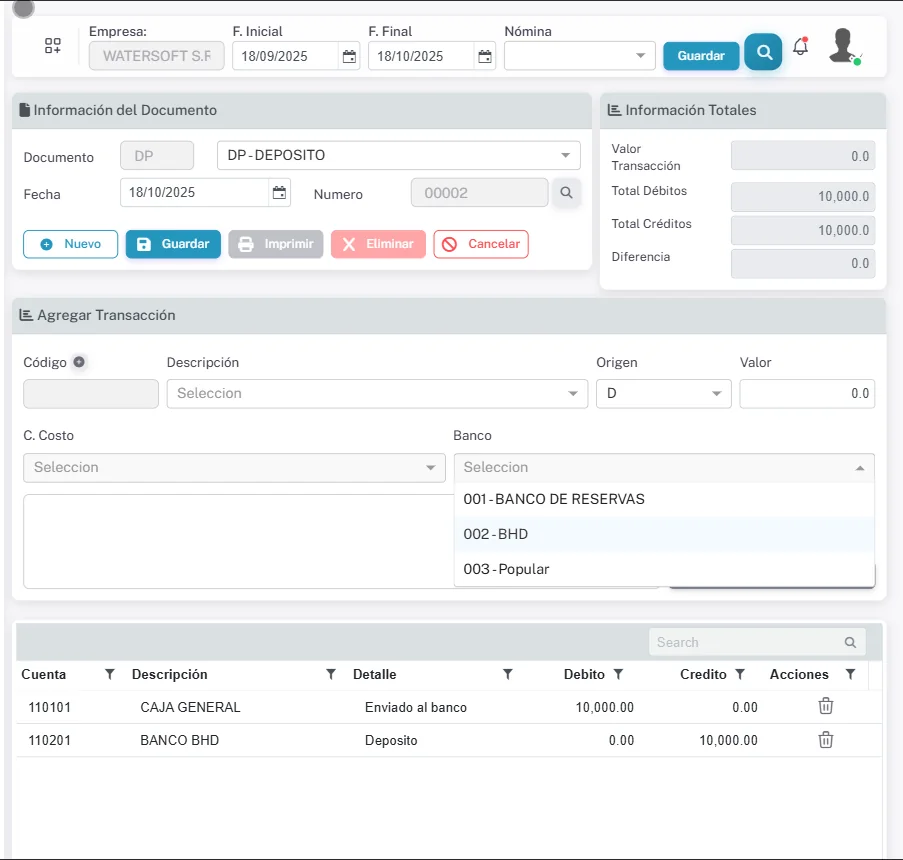The image size is (903, 860).
Task: Select 002-BHD bank option
Action: 664,534
